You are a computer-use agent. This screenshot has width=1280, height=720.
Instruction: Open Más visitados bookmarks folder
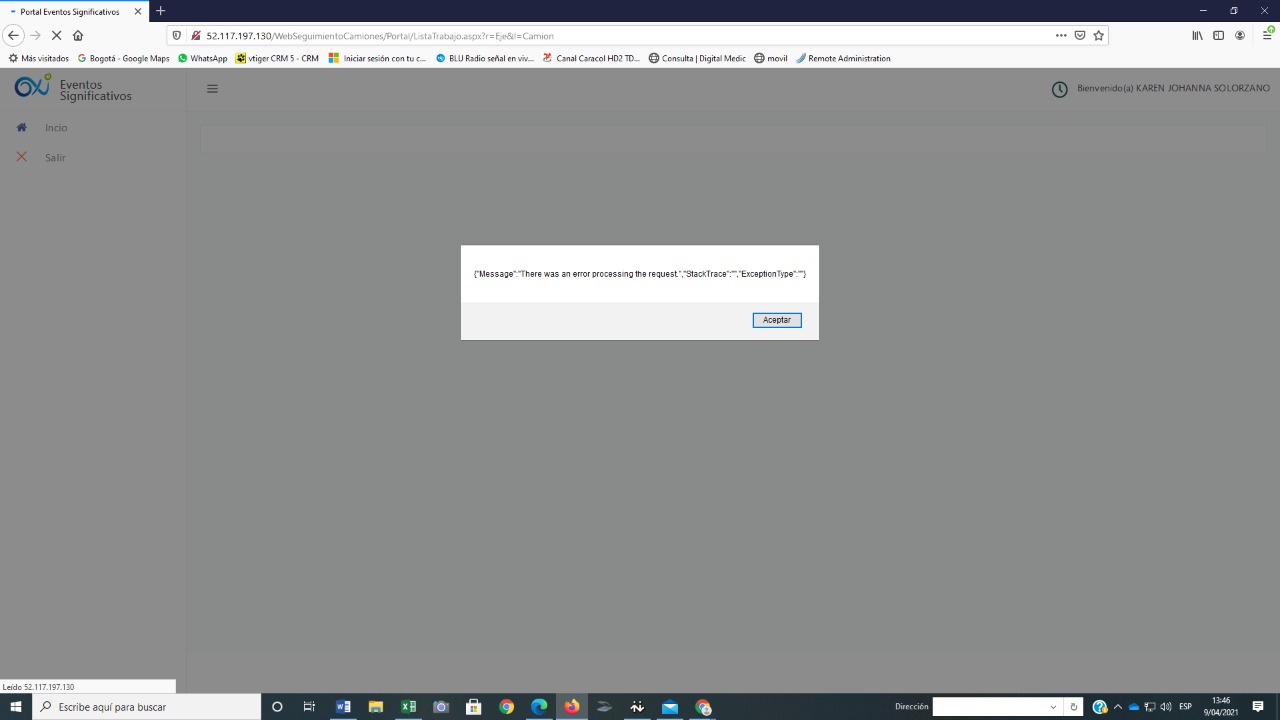pos(39,58)
